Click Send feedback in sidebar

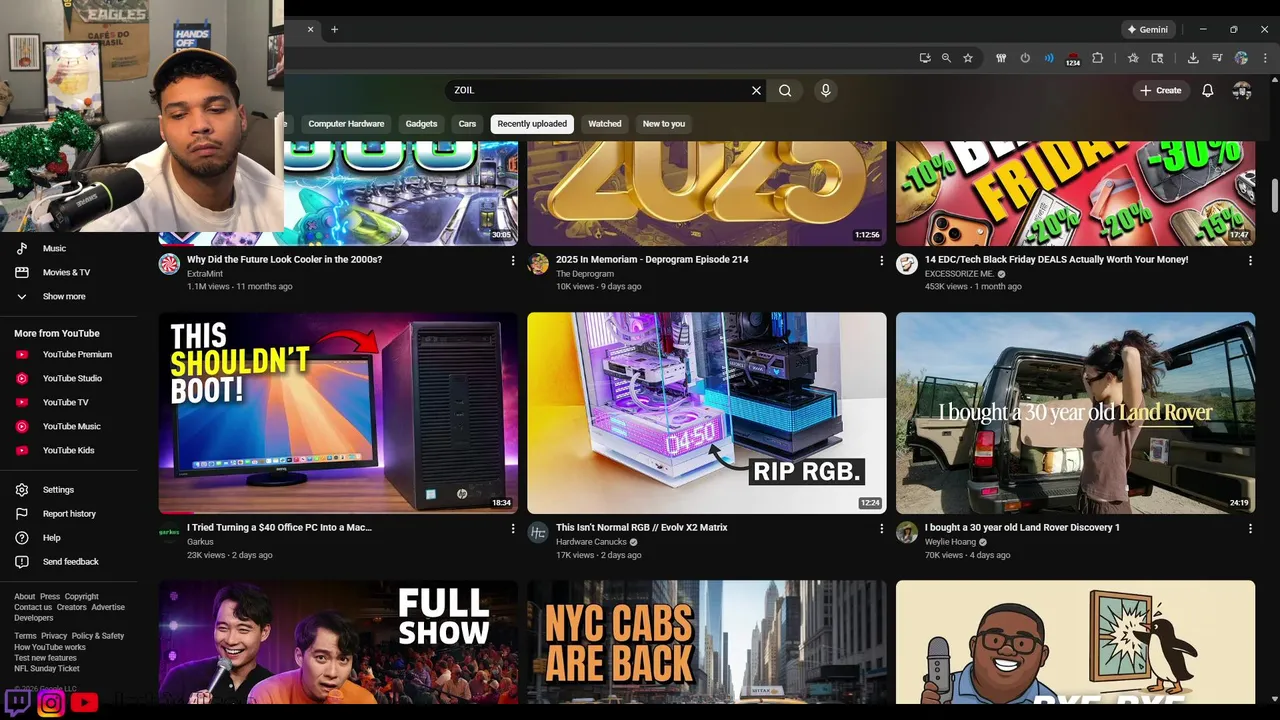pos(68,562)
